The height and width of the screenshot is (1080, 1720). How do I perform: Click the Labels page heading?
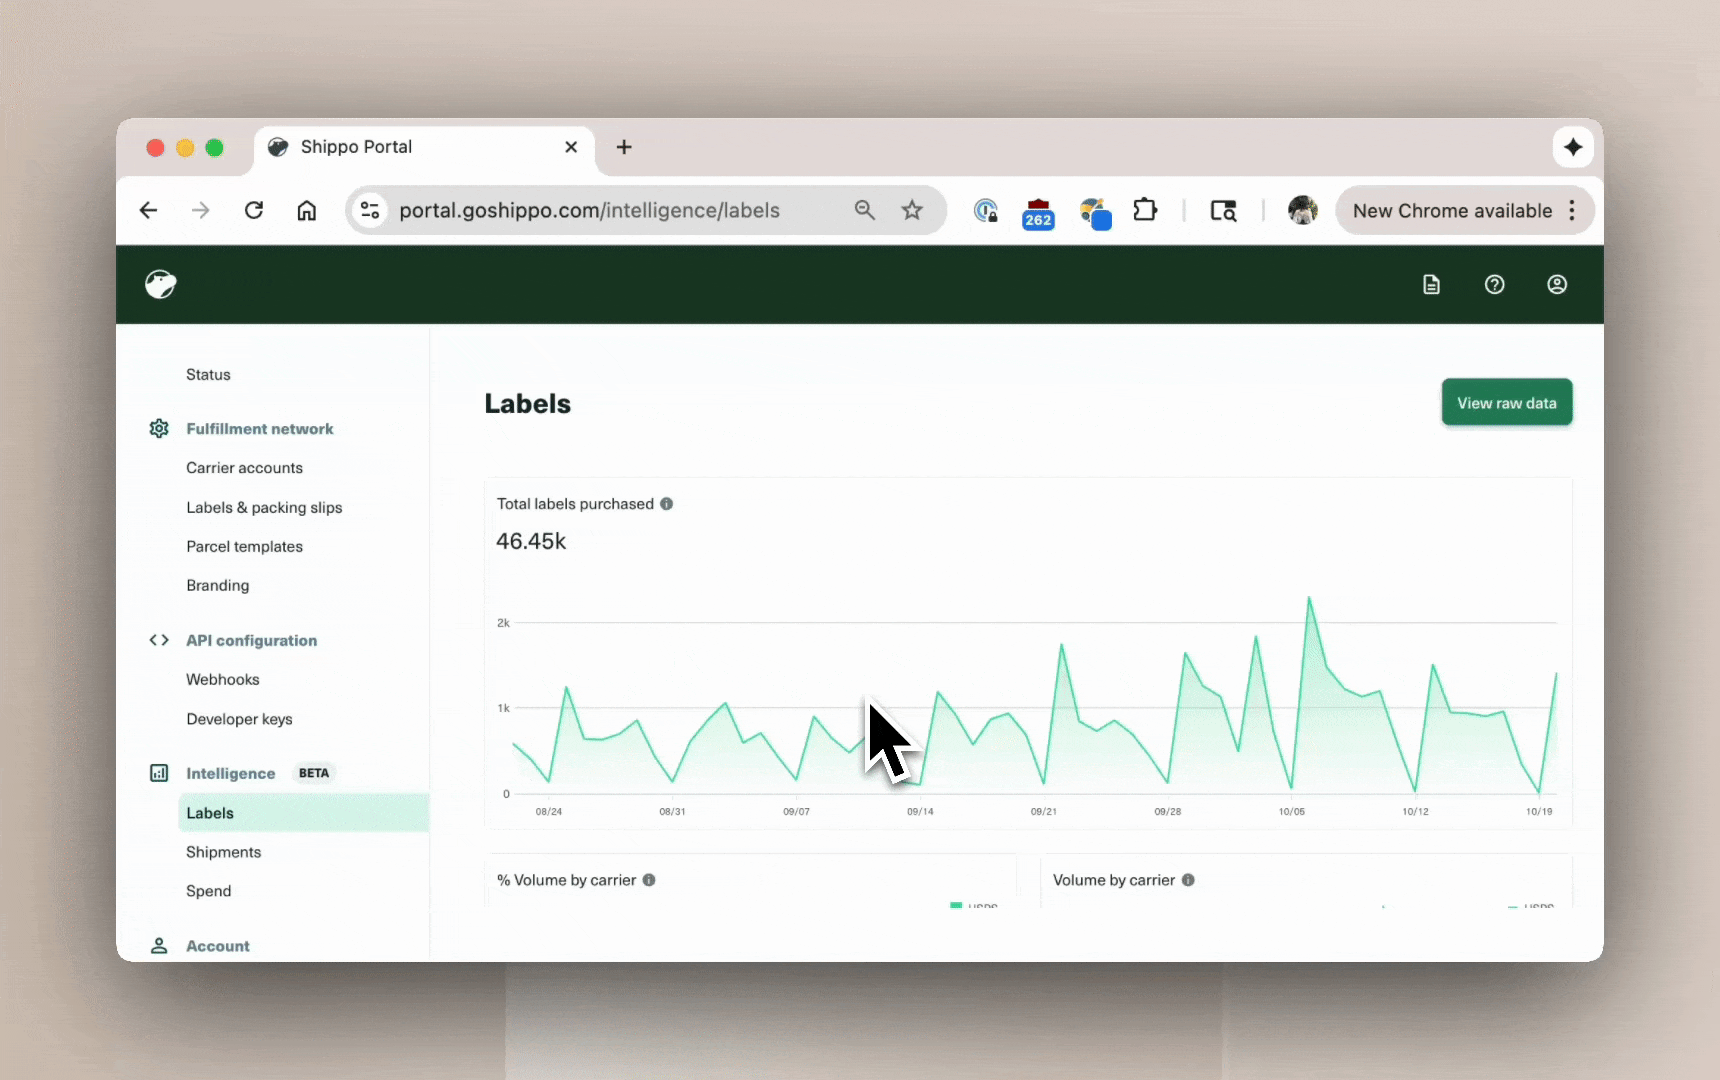528,403
